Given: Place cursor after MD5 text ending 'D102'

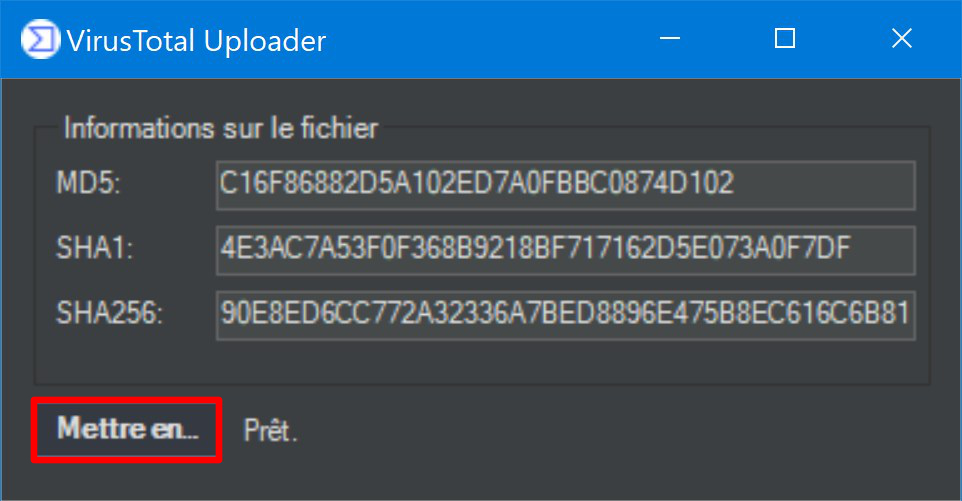Looking at the screenshot, I should point(737,185).
